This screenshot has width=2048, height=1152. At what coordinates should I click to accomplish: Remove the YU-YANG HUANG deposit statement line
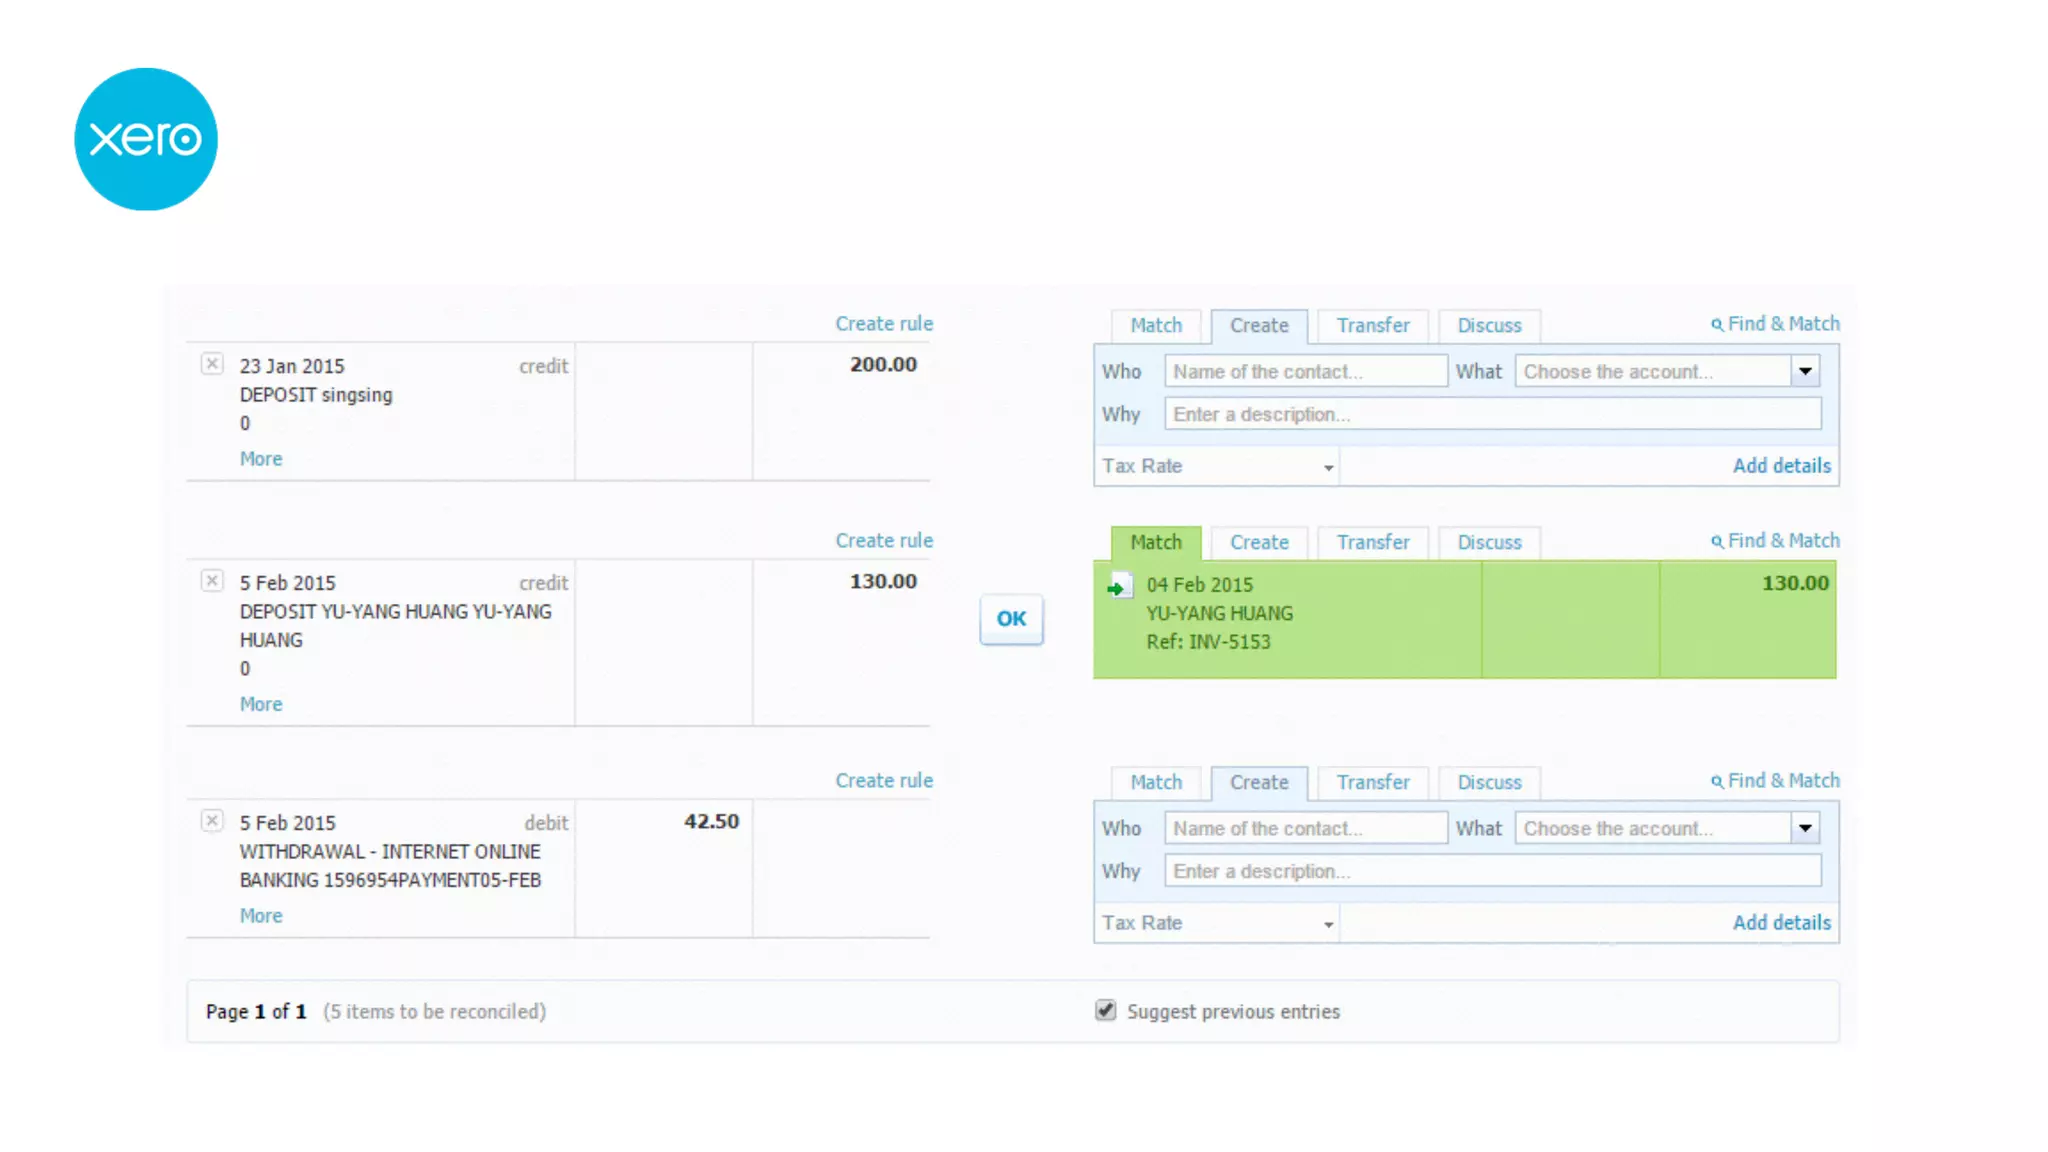point(212,581)
